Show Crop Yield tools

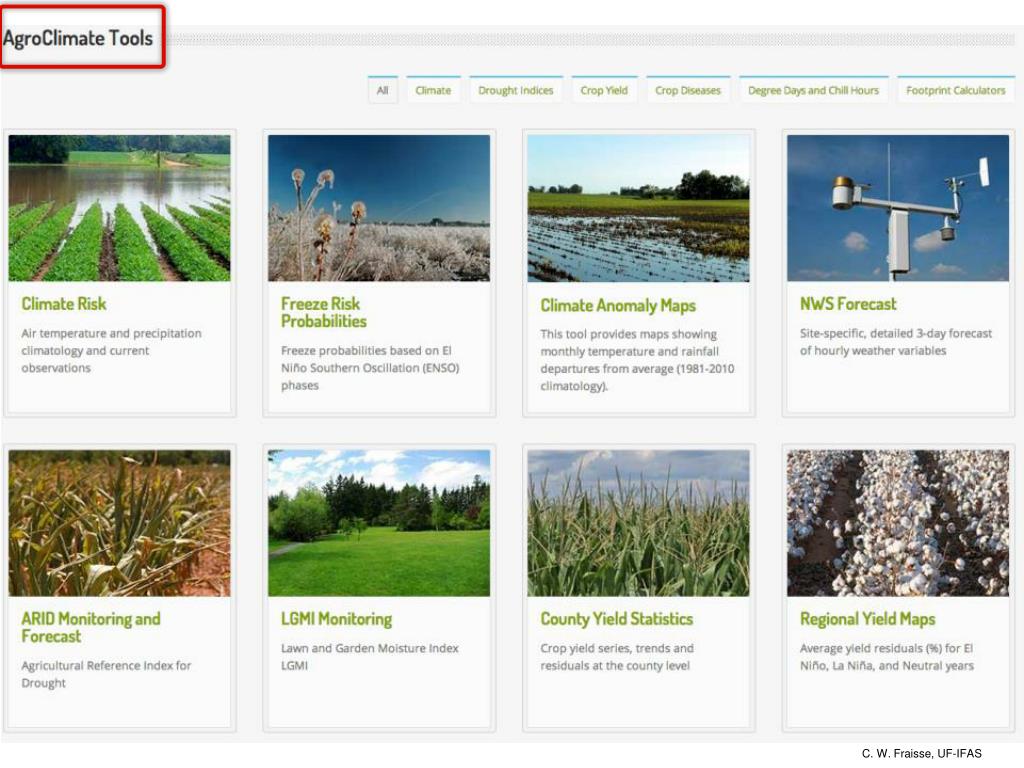click(x=604, y=90)
